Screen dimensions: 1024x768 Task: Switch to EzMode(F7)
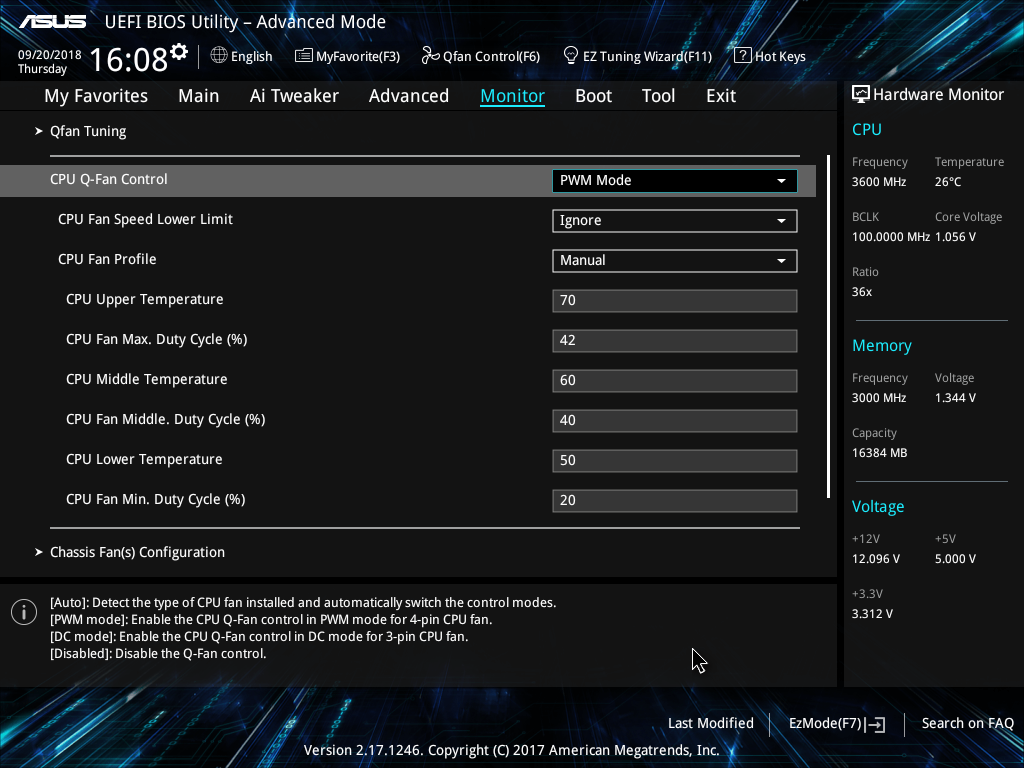pos(836,723)
